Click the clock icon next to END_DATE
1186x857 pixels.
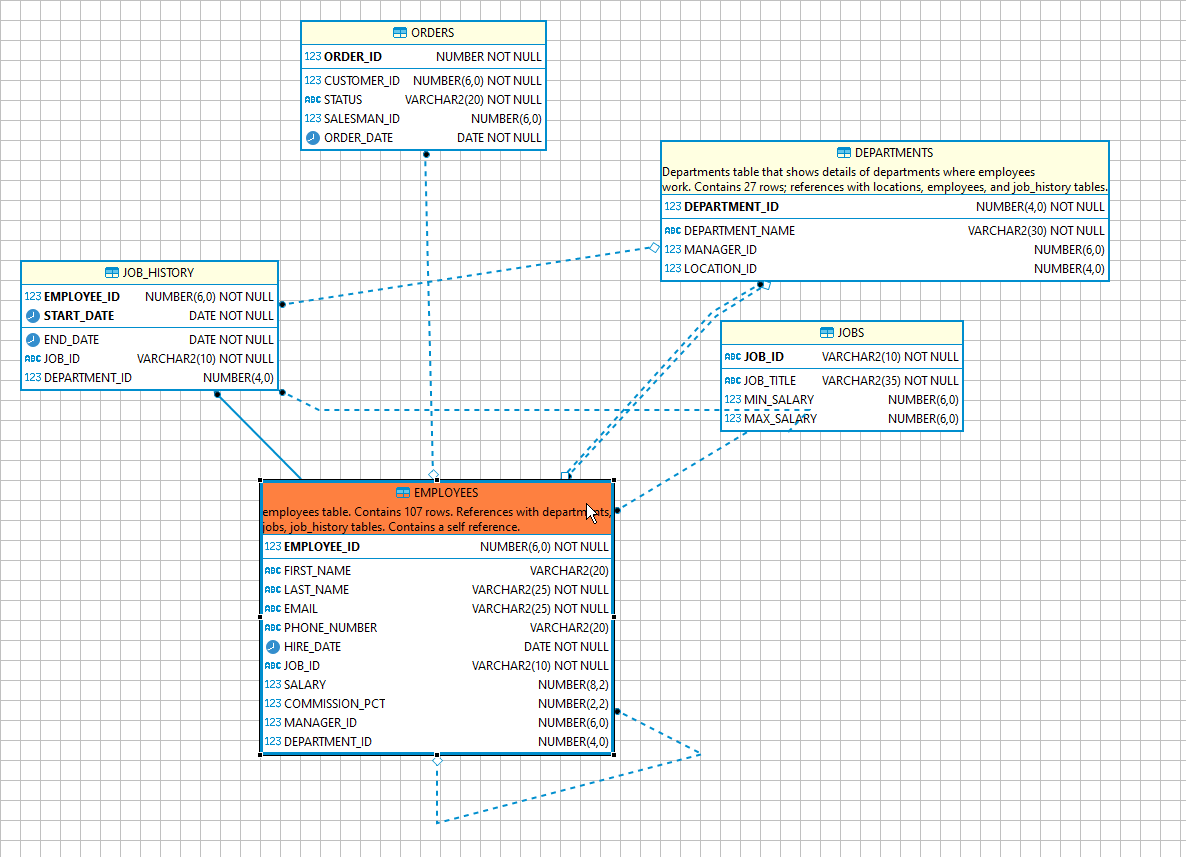coord(34,339)
